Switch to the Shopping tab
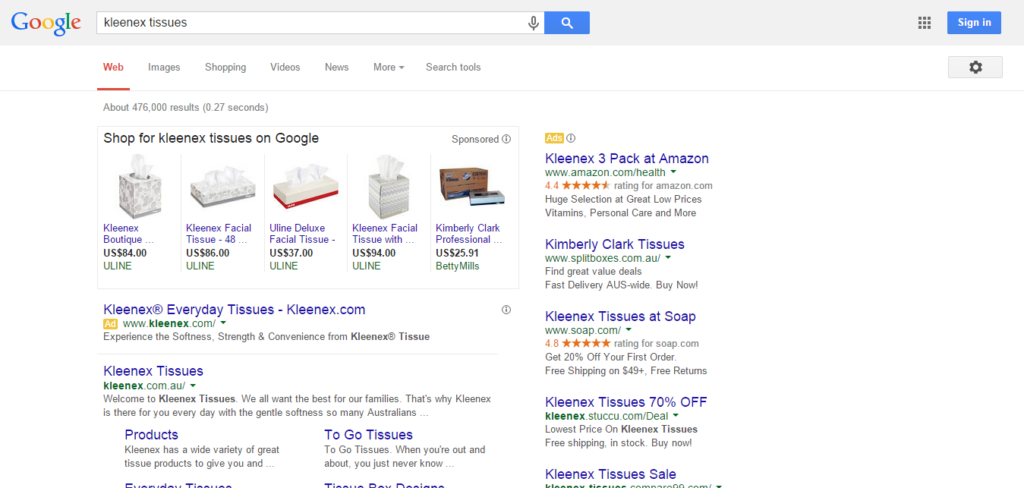The width and height of the screenshot is (1024, 488). (x=225, y=67)
